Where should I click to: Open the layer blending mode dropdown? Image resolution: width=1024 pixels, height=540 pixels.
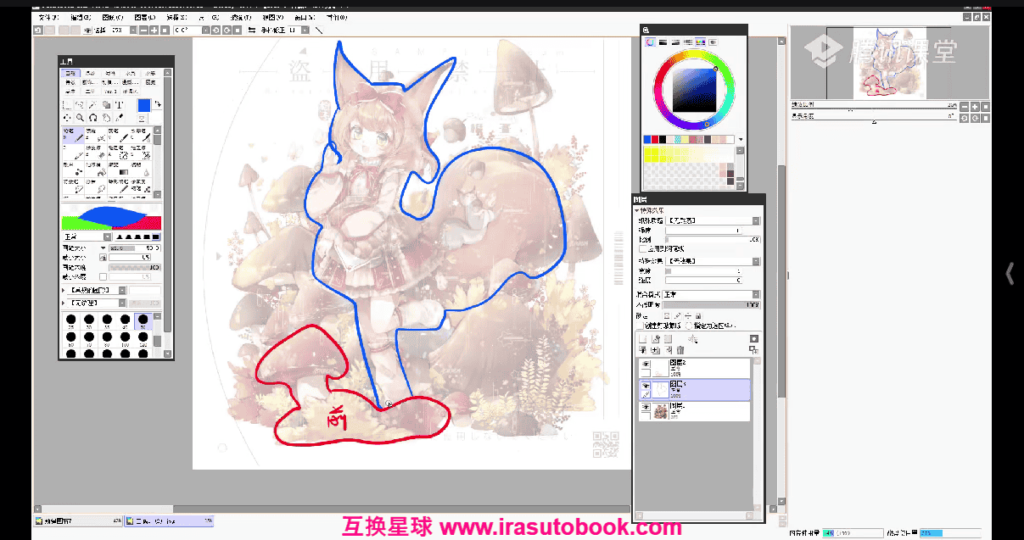pos(711,294)
